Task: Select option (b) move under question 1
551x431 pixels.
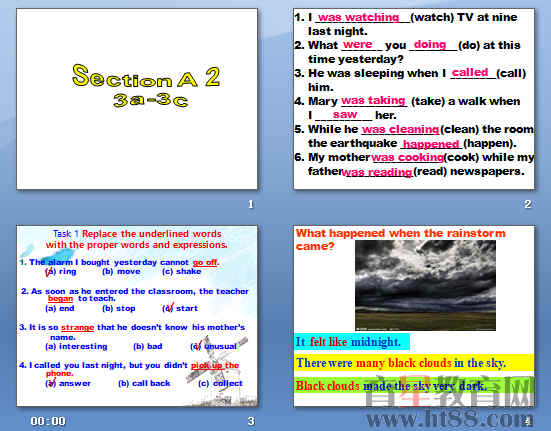Action: tap(121, 272)
